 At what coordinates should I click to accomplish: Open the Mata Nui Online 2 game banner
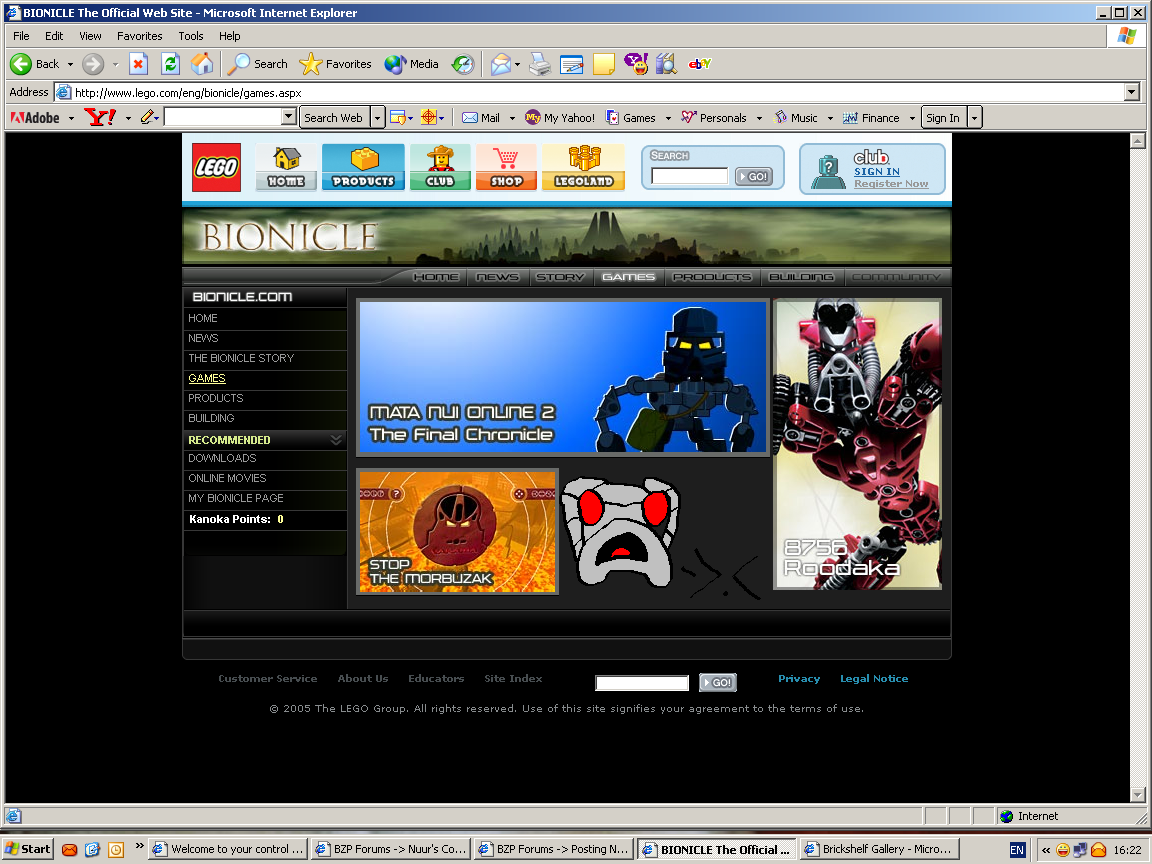563,377
